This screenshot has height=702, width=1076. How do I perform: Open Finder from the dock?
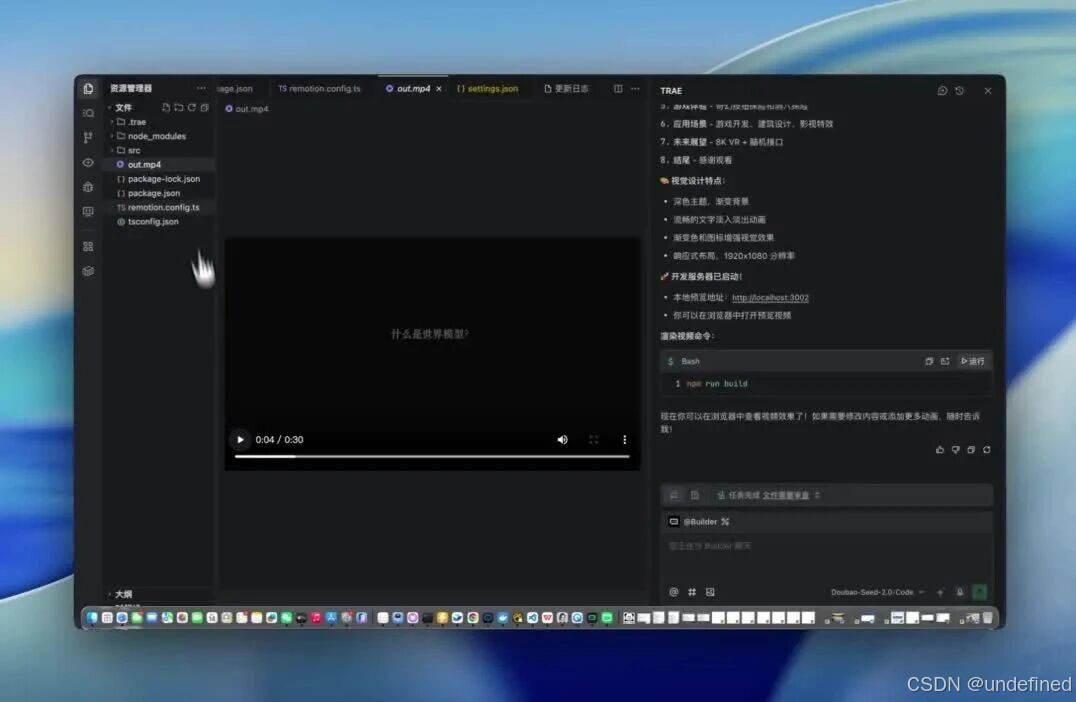click(x=92, y=618)
